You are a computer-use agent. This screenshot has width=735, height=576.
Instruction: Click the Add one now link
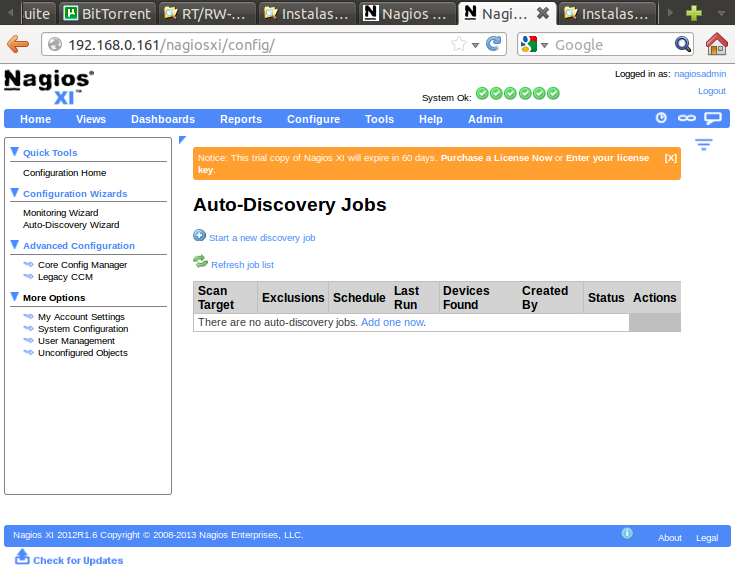392,322
